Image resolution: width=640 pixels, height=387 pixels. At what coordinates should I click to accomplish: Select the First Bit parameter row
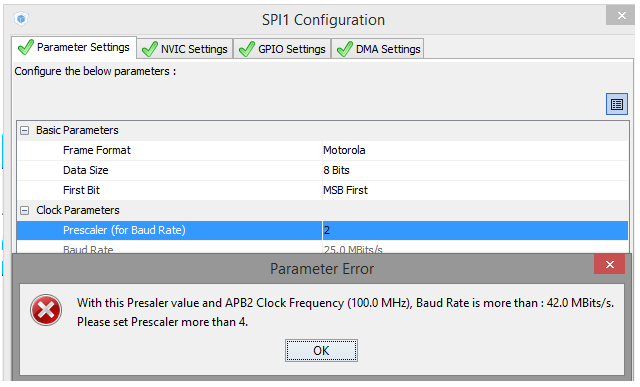322,190
